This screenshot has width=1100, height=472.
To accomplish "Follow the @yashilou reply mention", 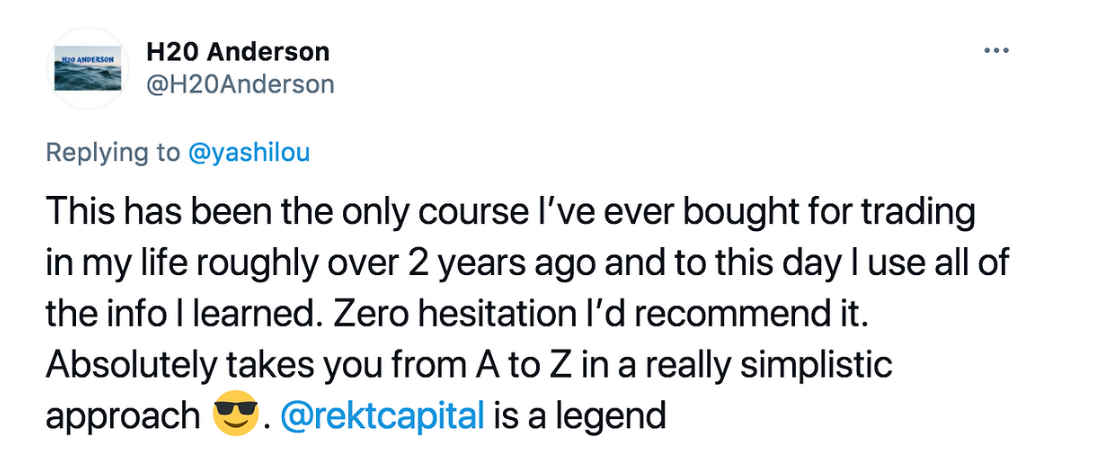I will click(x=249, y=154).
